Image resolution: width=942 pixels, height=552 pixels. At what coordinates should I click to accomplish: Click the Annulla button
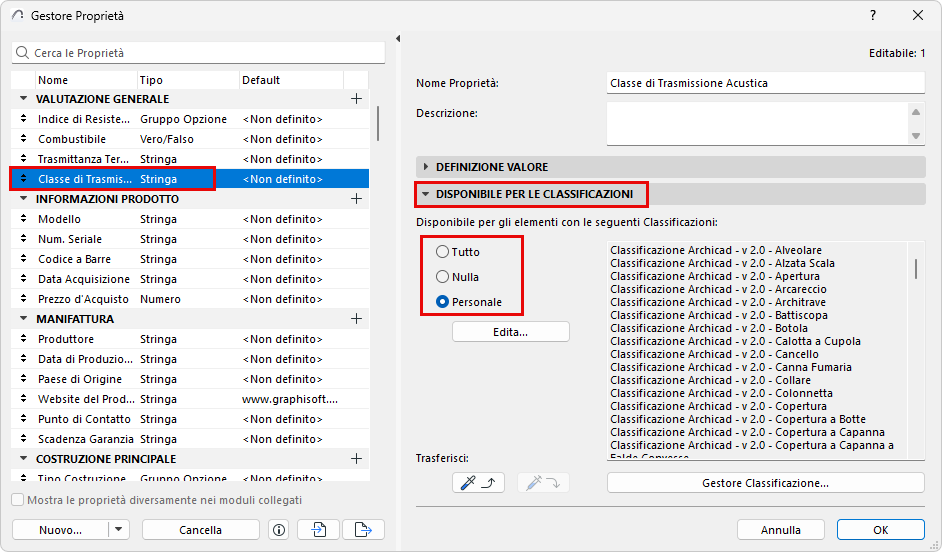click(780, 530)
